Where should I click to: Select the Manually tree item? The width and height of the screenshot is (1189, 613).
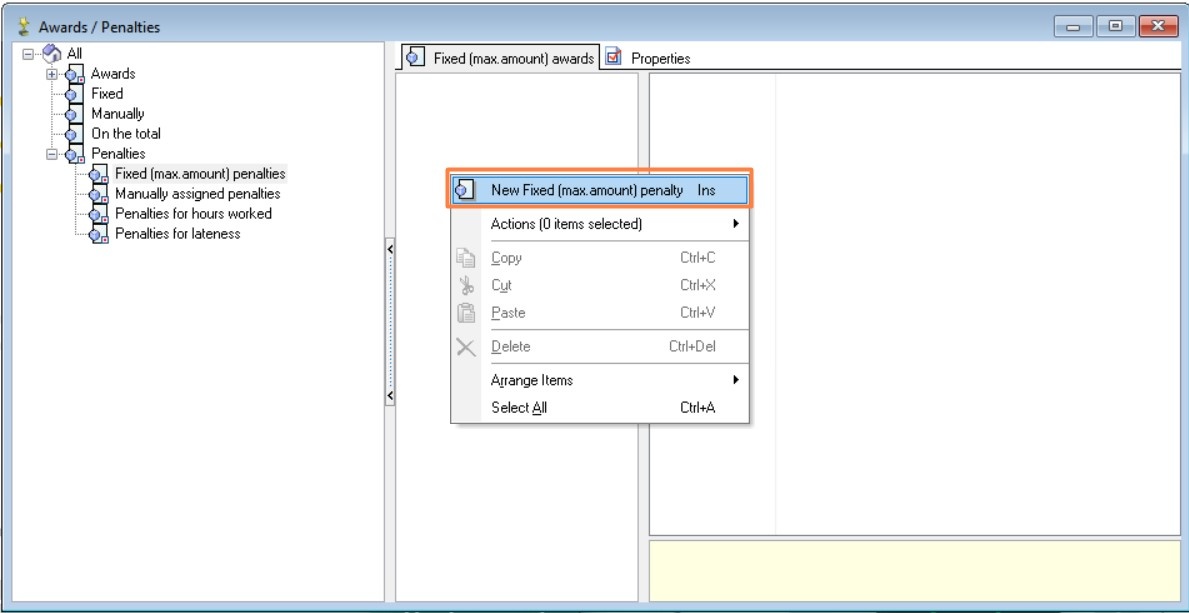(118, 114)
